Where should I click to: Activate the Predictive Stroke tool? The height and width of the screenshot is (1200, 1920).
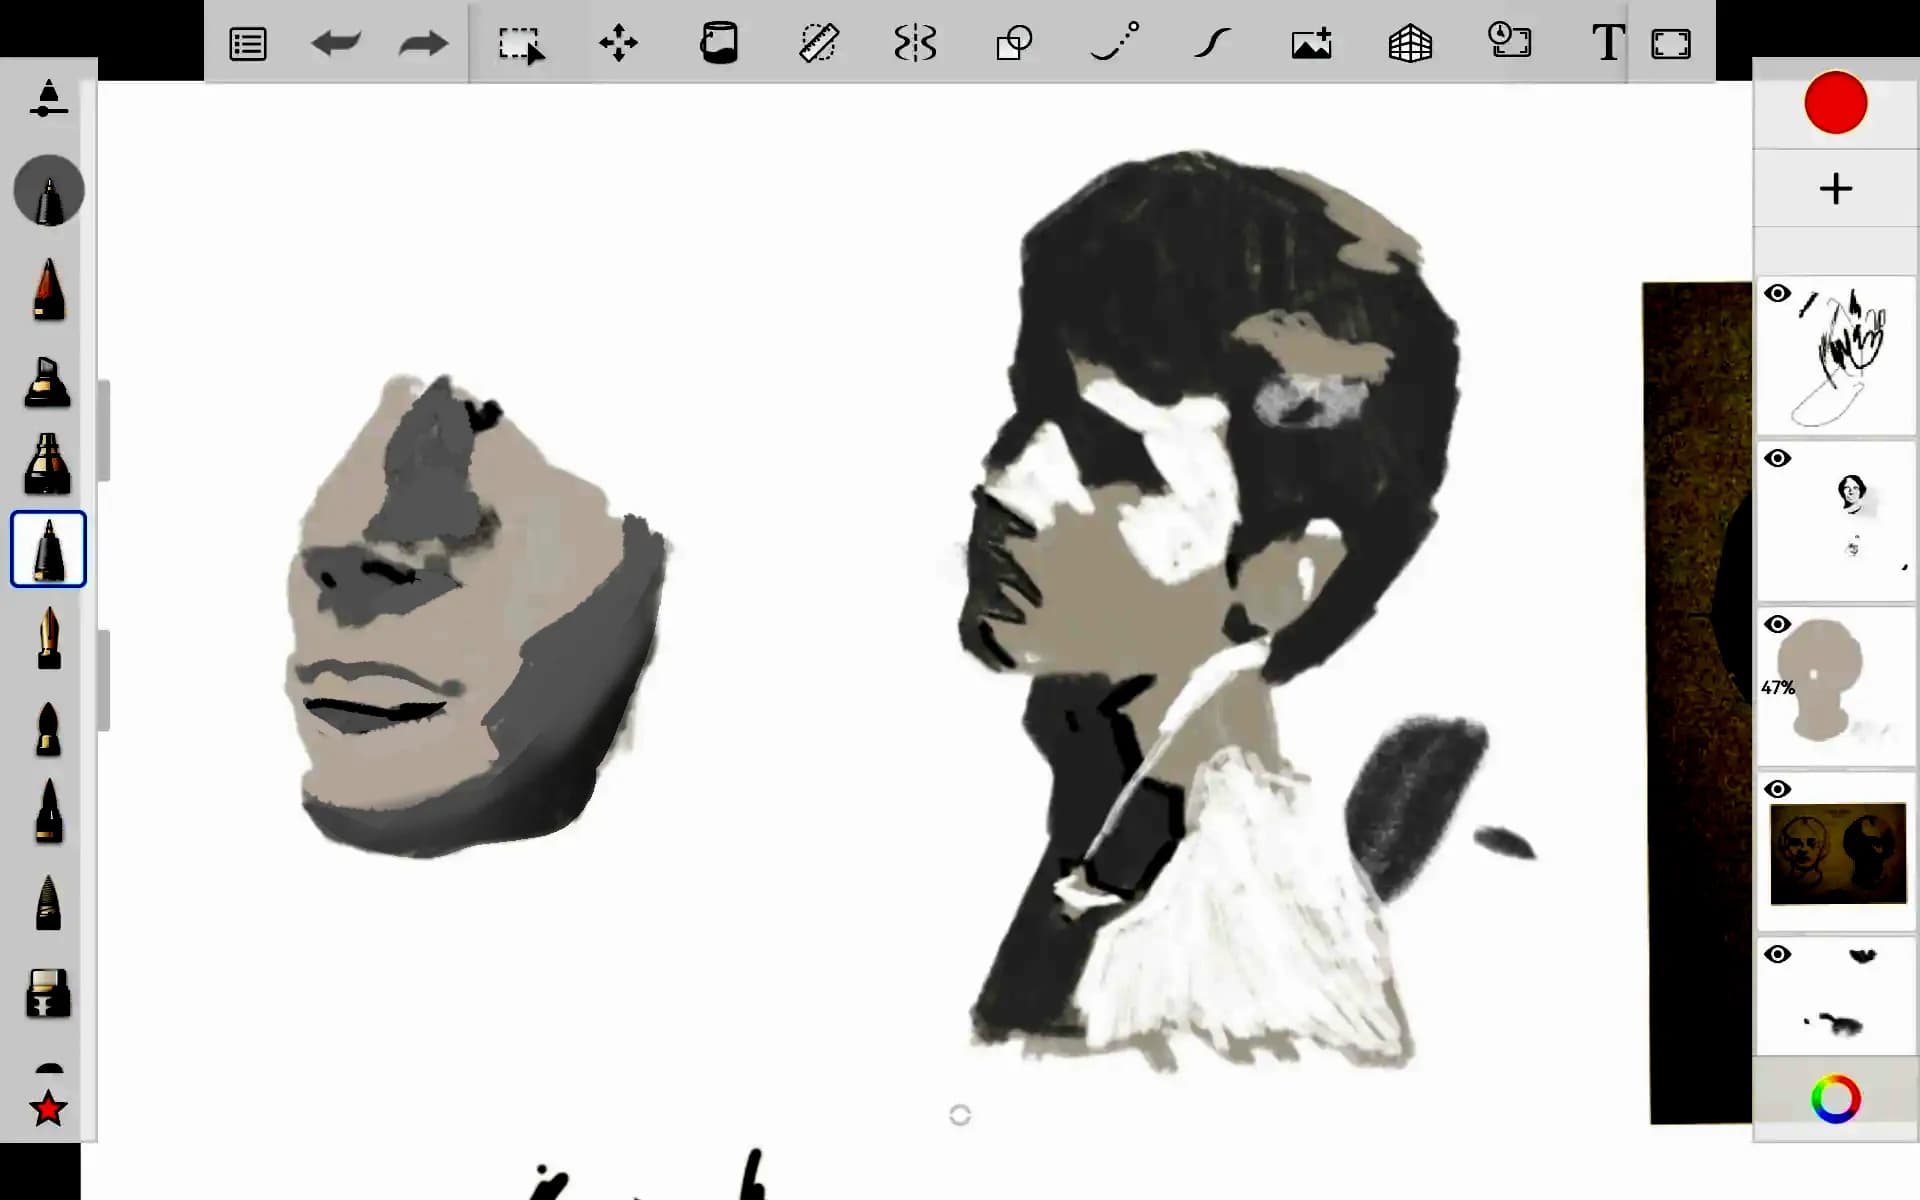click(x=1114, y=42)
